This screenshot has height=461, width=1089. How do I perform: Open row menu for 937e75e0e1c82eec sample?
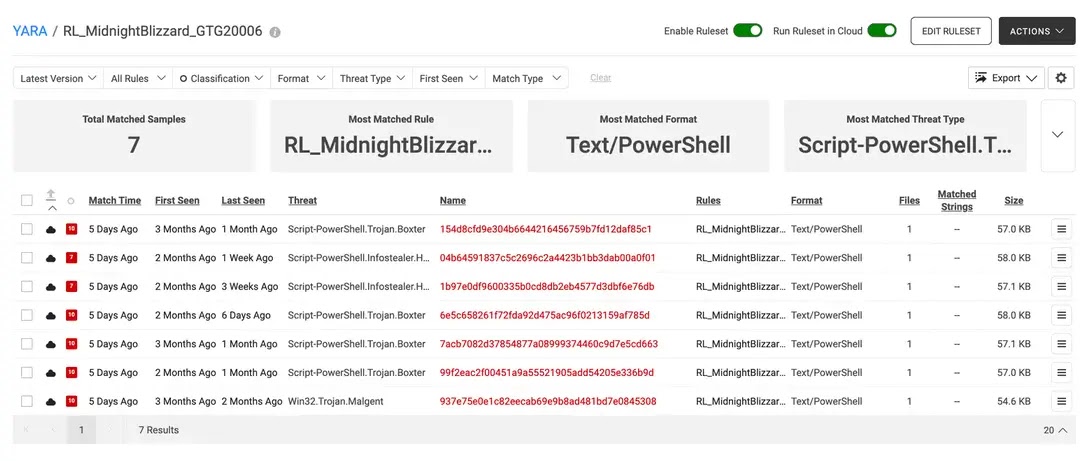coord(1061,401)
